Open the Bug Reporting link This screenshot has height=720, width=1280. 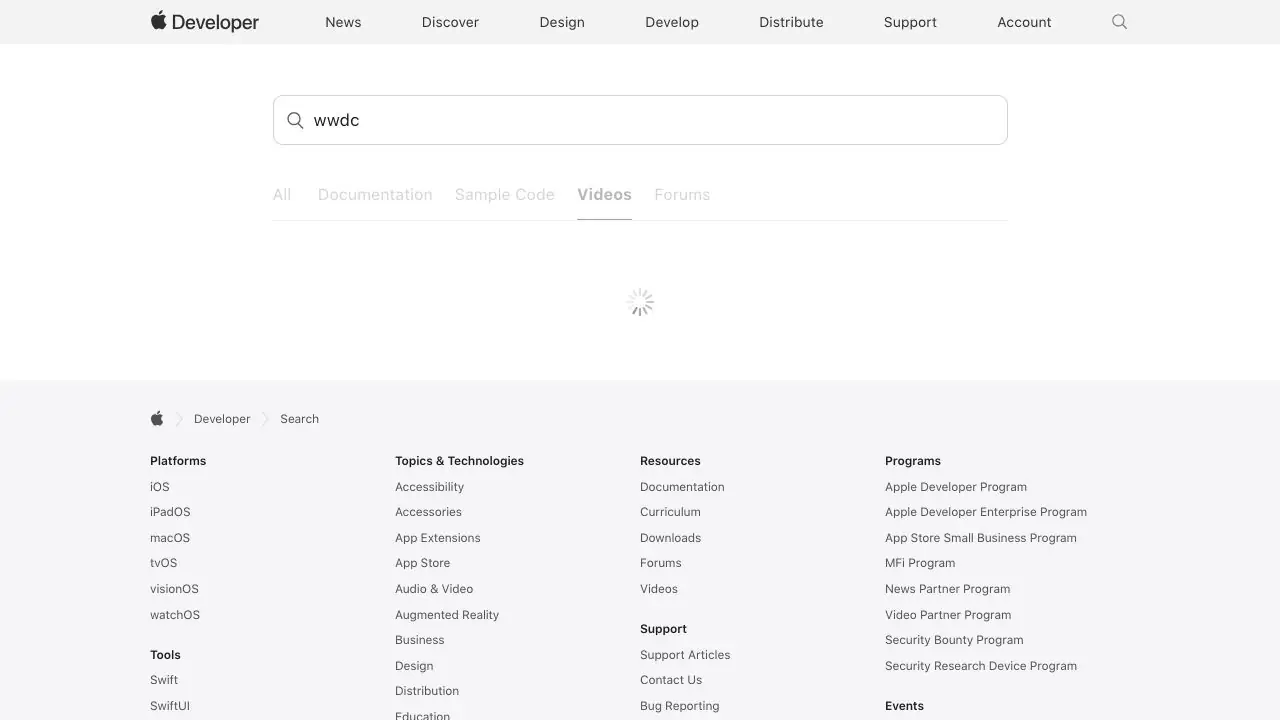coord(680,706)
